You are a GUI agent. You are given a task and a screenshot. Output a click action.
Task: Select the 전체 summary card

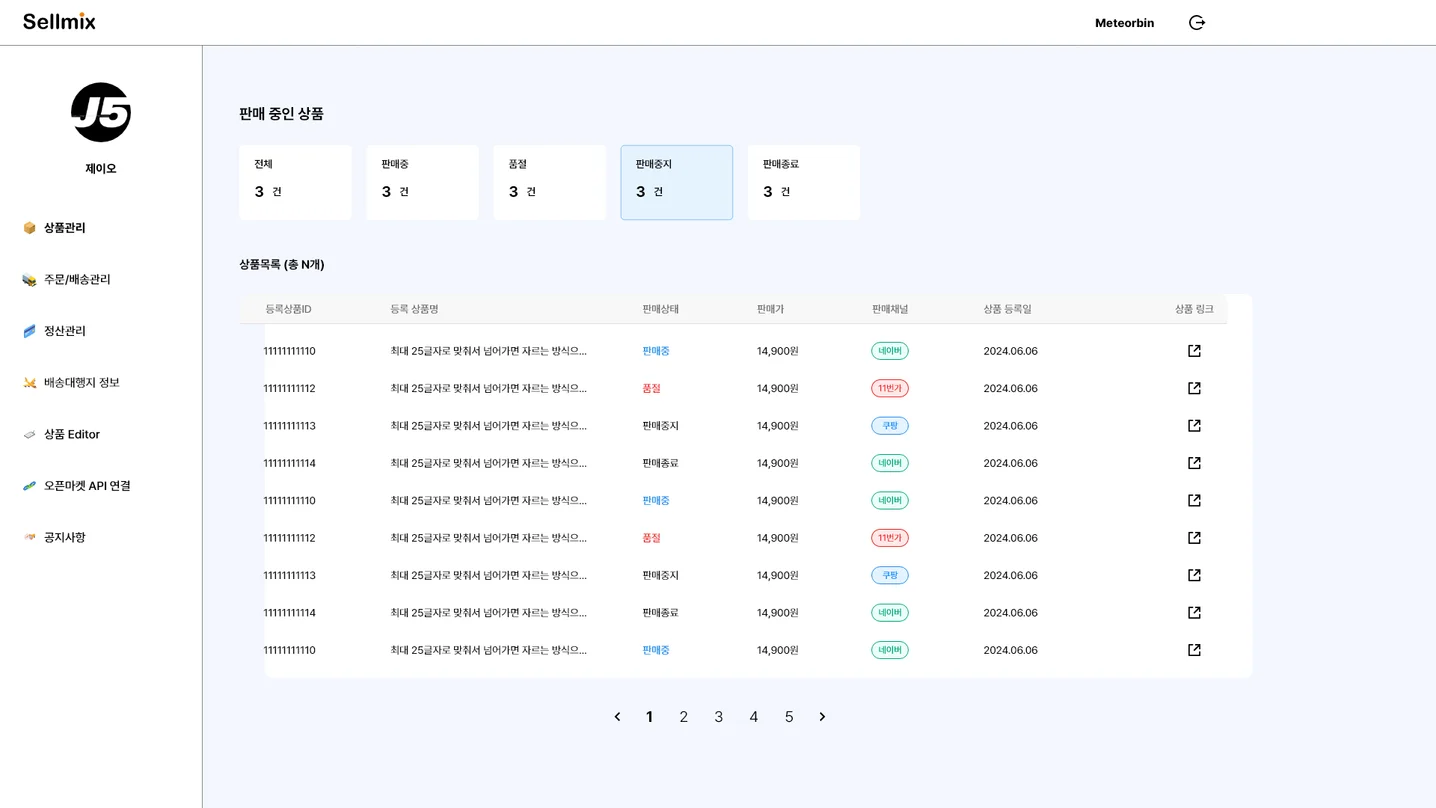[x=295, y=182]
